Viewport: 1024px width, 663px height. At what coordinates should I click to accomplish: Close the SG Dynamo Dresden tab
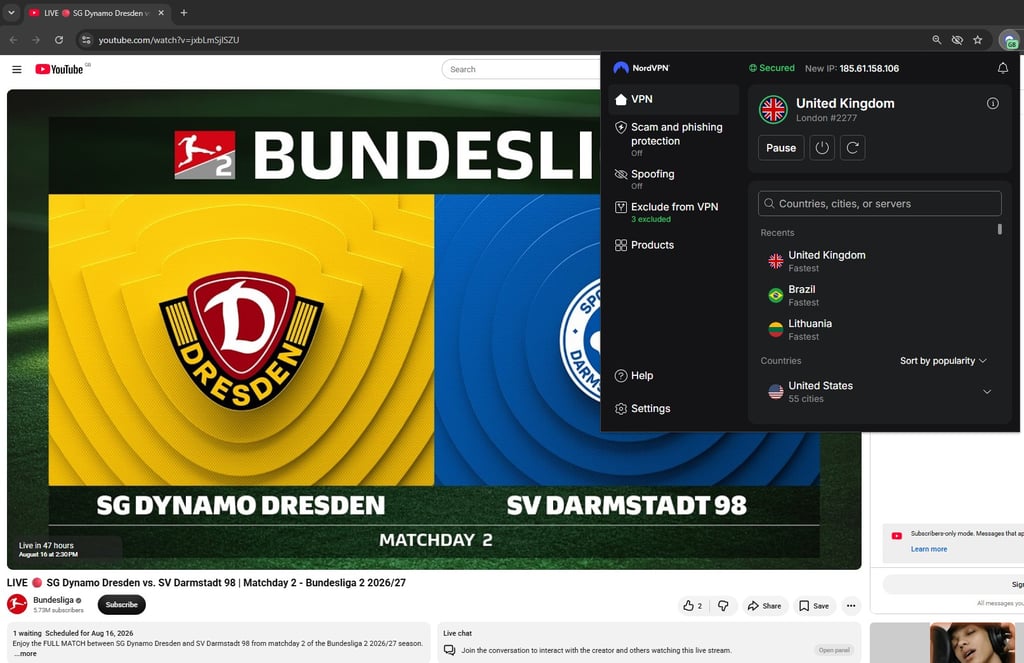(x=161, y=12)
